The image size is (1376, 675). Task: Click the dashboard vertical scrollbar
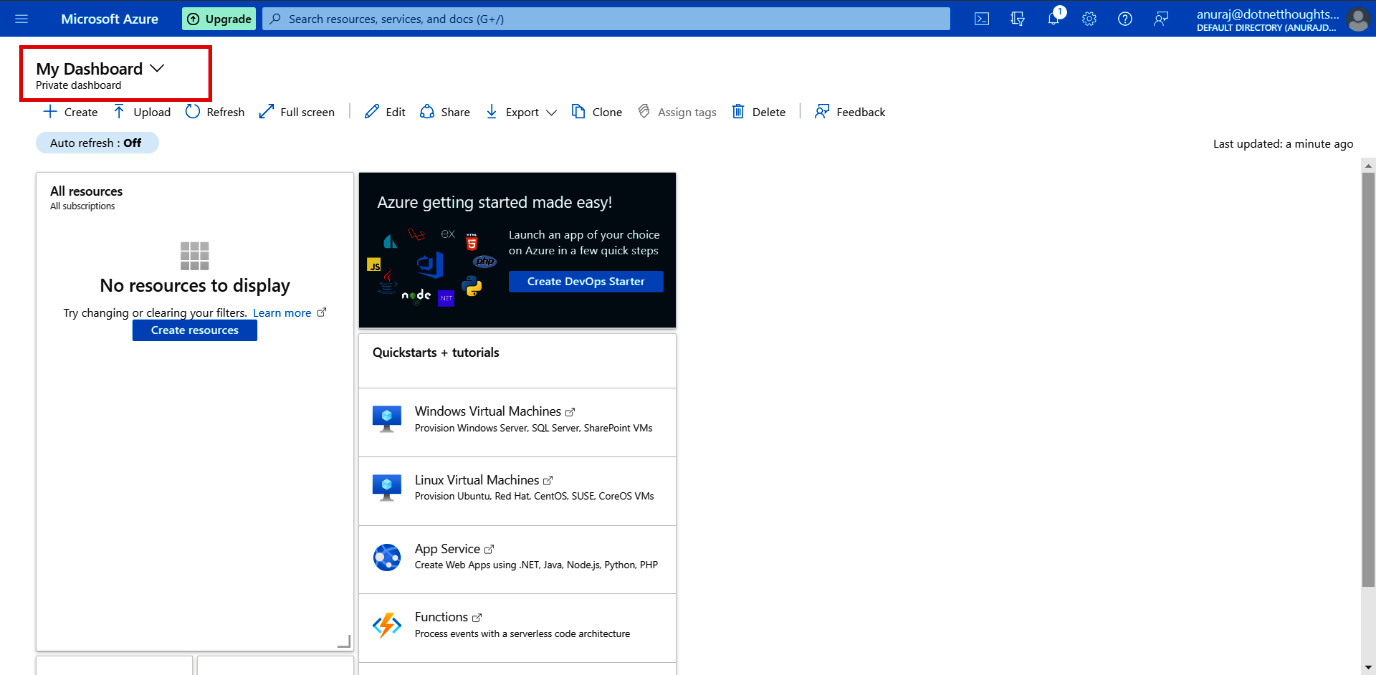point(1368,380)
